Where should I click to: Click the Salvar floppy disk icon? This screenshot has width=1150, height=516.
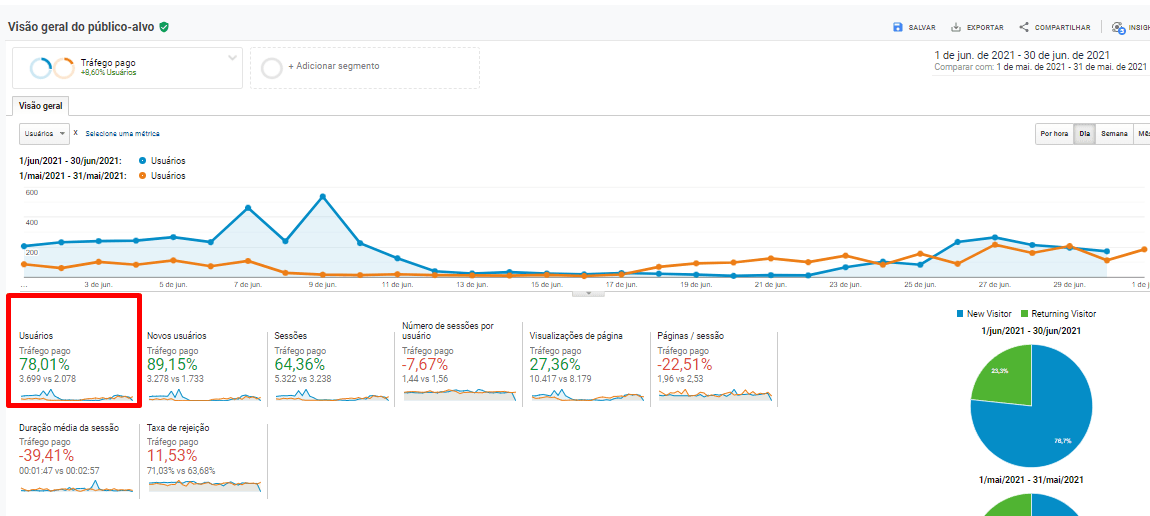[x=898, y=27]
